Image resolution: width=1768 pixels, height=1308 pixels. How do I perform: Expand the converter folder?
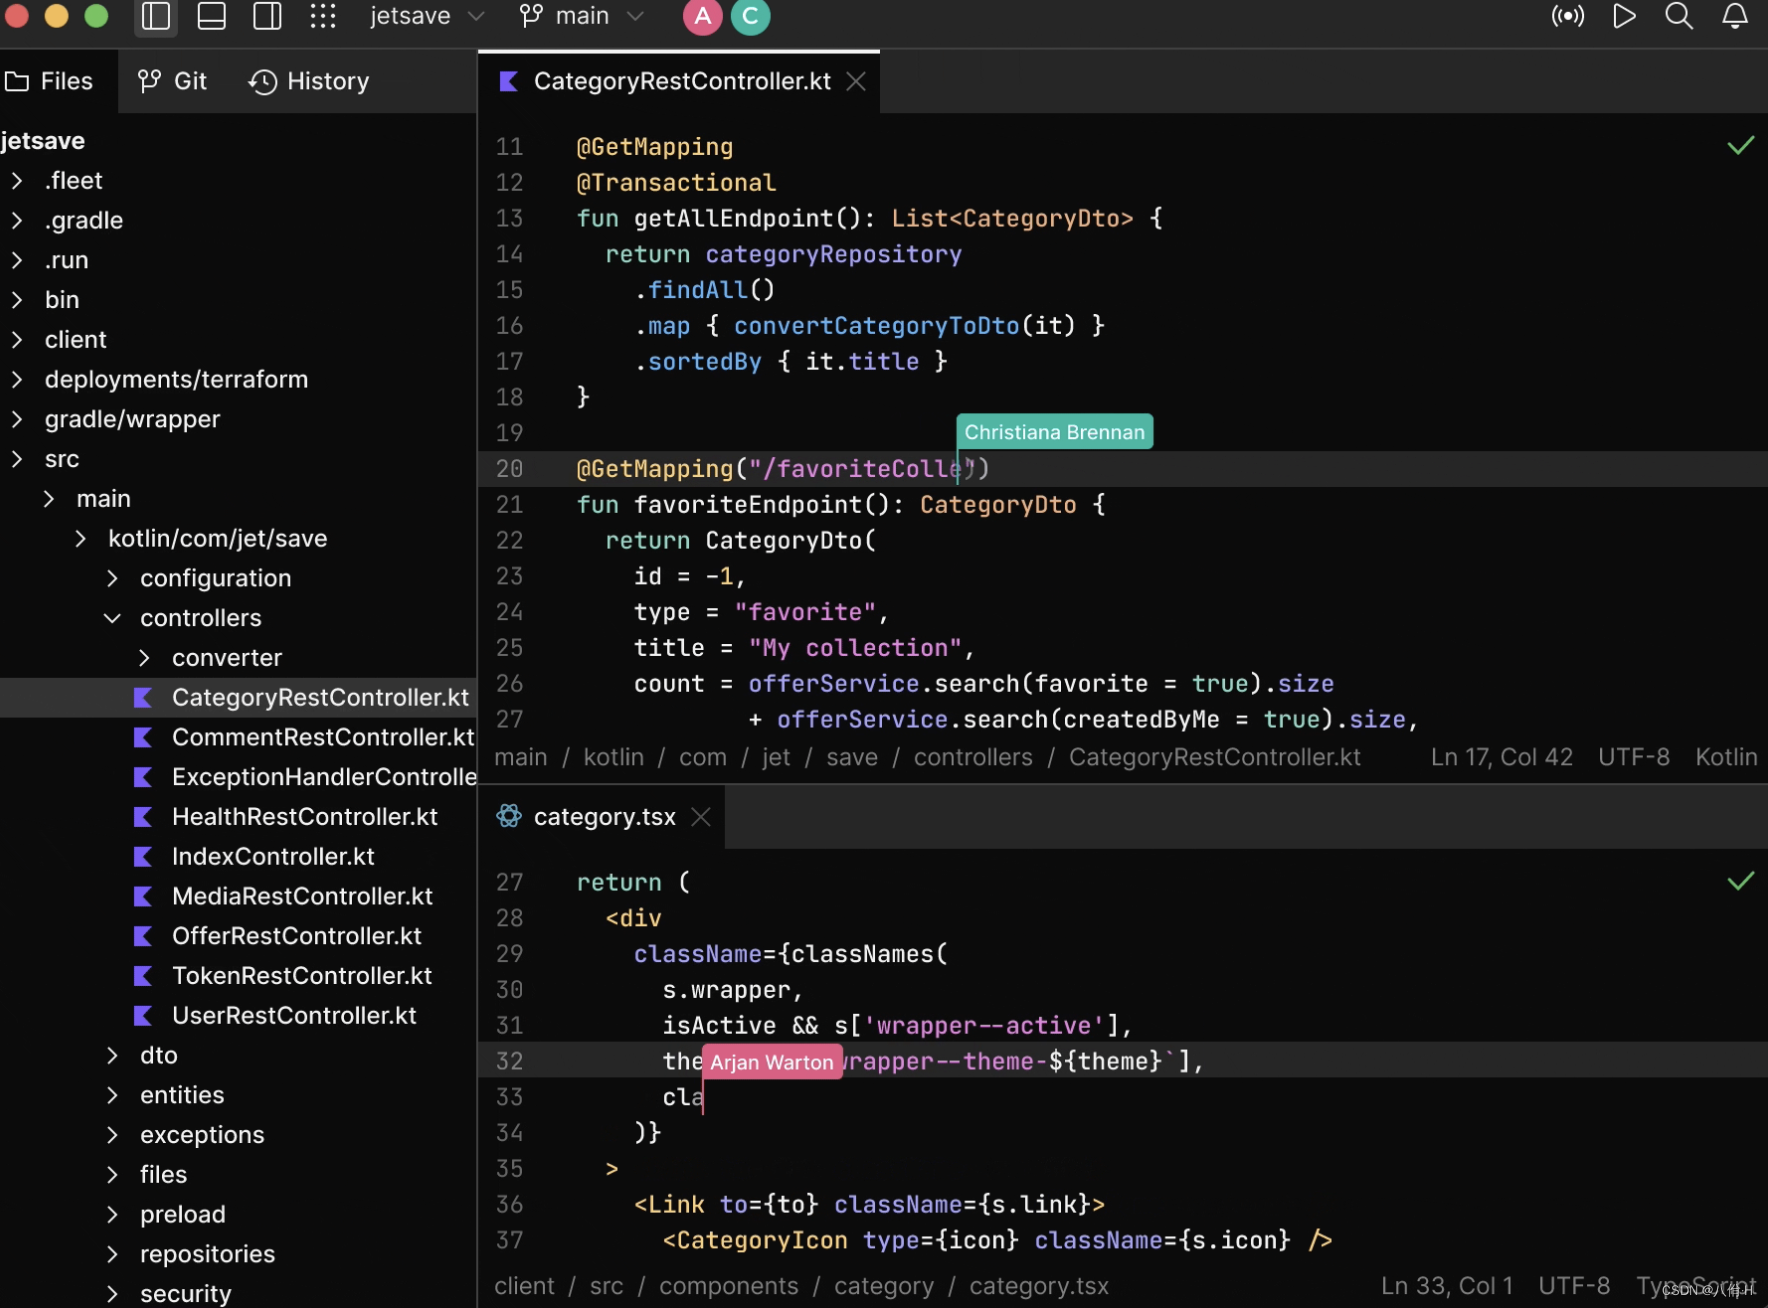pos(144,657)
